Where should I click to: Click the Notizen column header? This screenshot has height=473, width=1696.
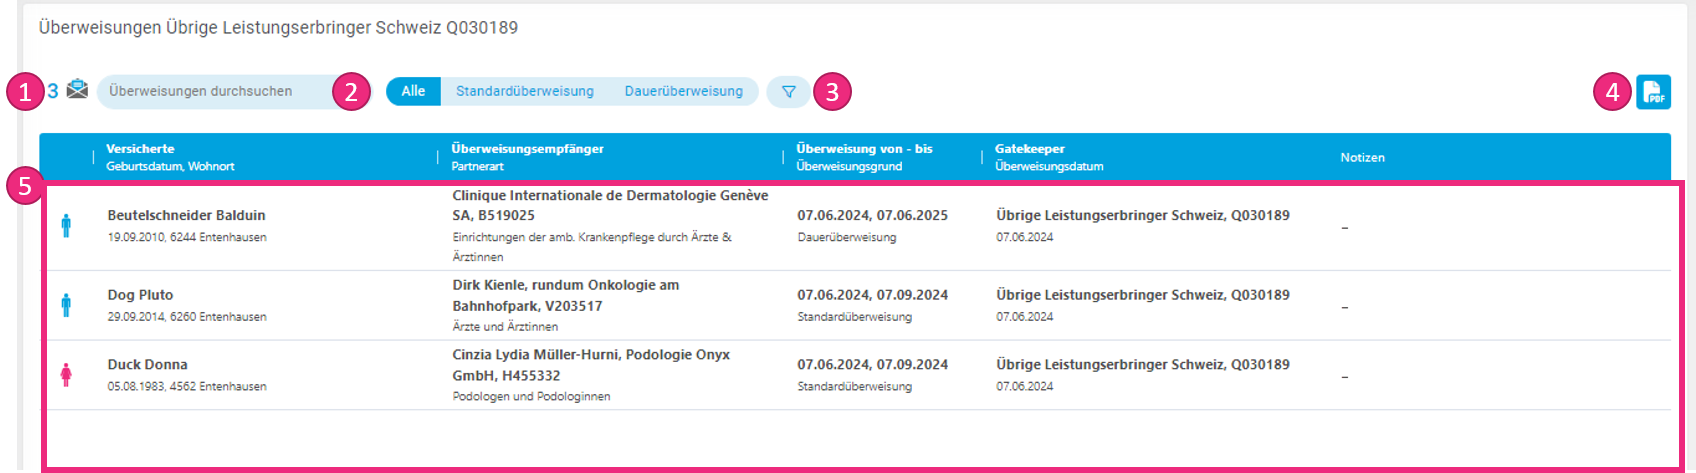(1362, 157)
